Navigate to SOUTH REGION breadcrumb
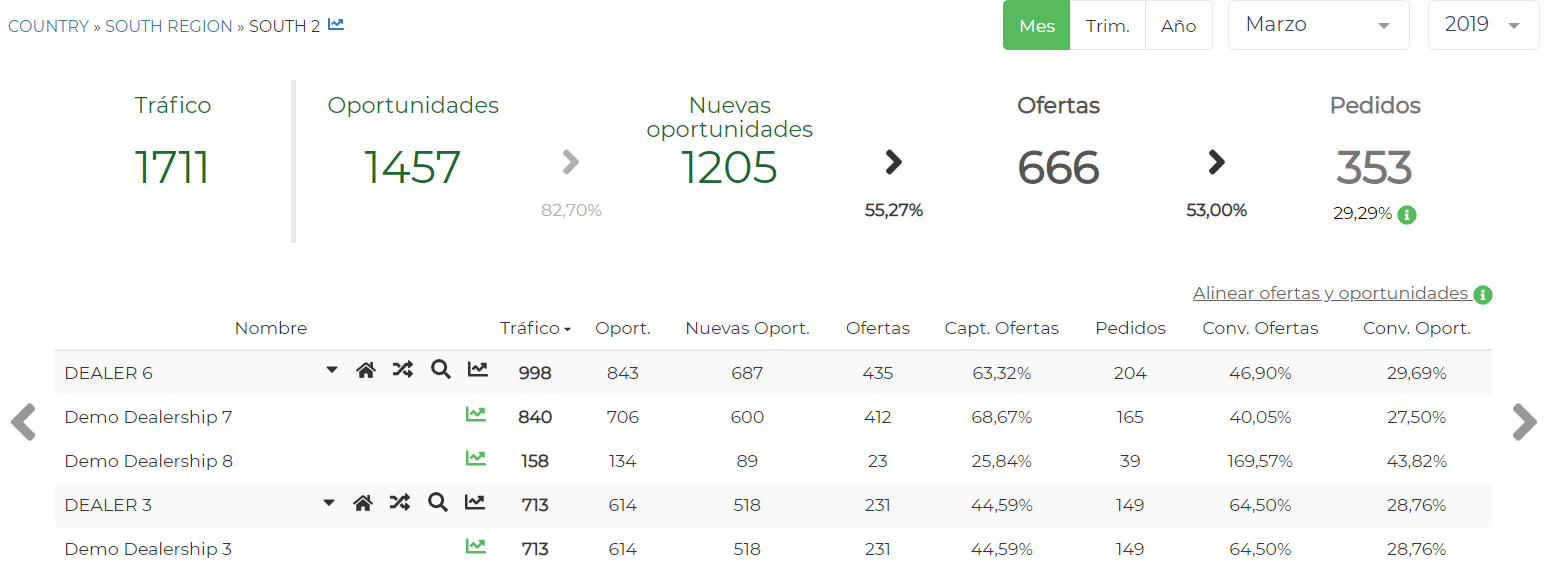The height and width of the screenshot is (585, 1547). pyautogui.click(x=169, y=26)
